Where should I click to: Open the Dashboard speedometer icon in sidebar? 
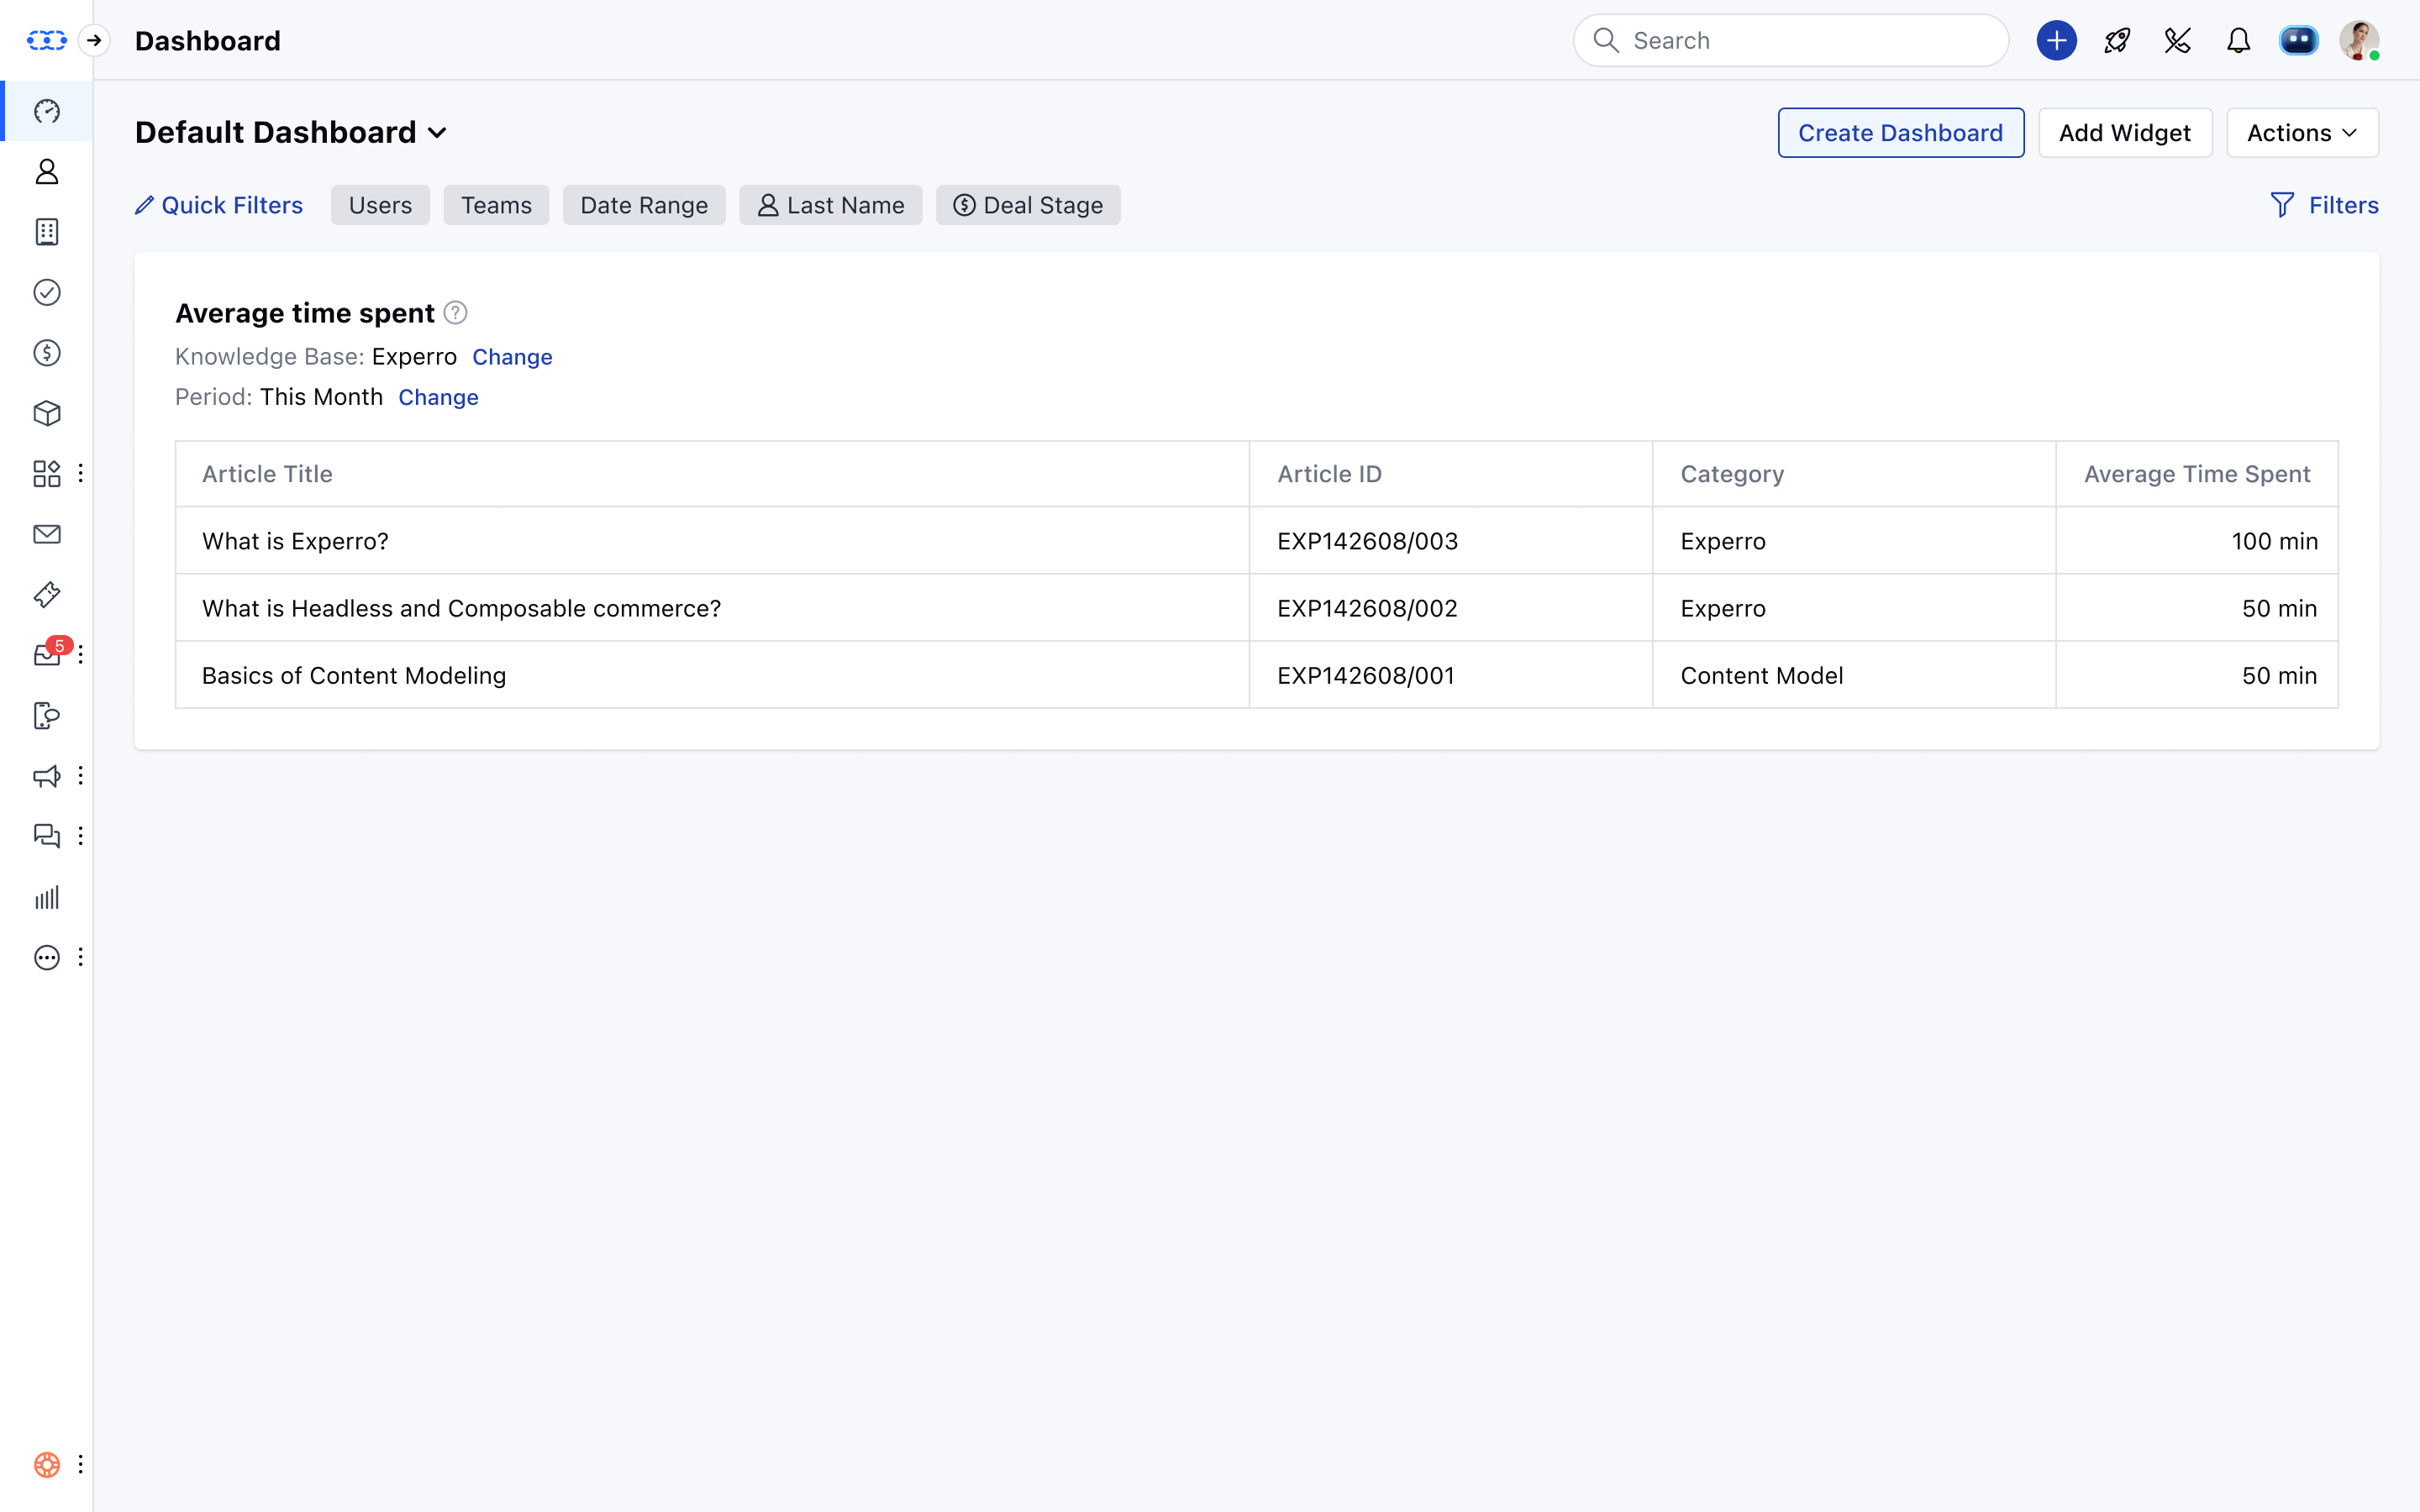(47, 111)
